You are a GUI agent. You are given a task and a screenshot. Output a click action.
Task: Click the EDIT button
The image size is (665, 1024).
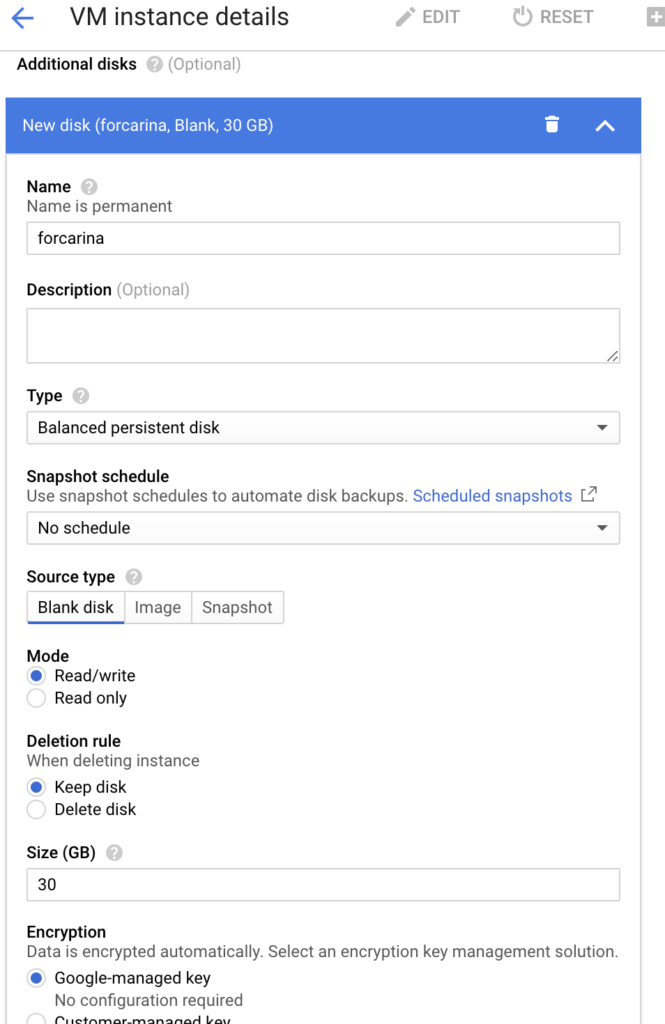pos(428,17)
